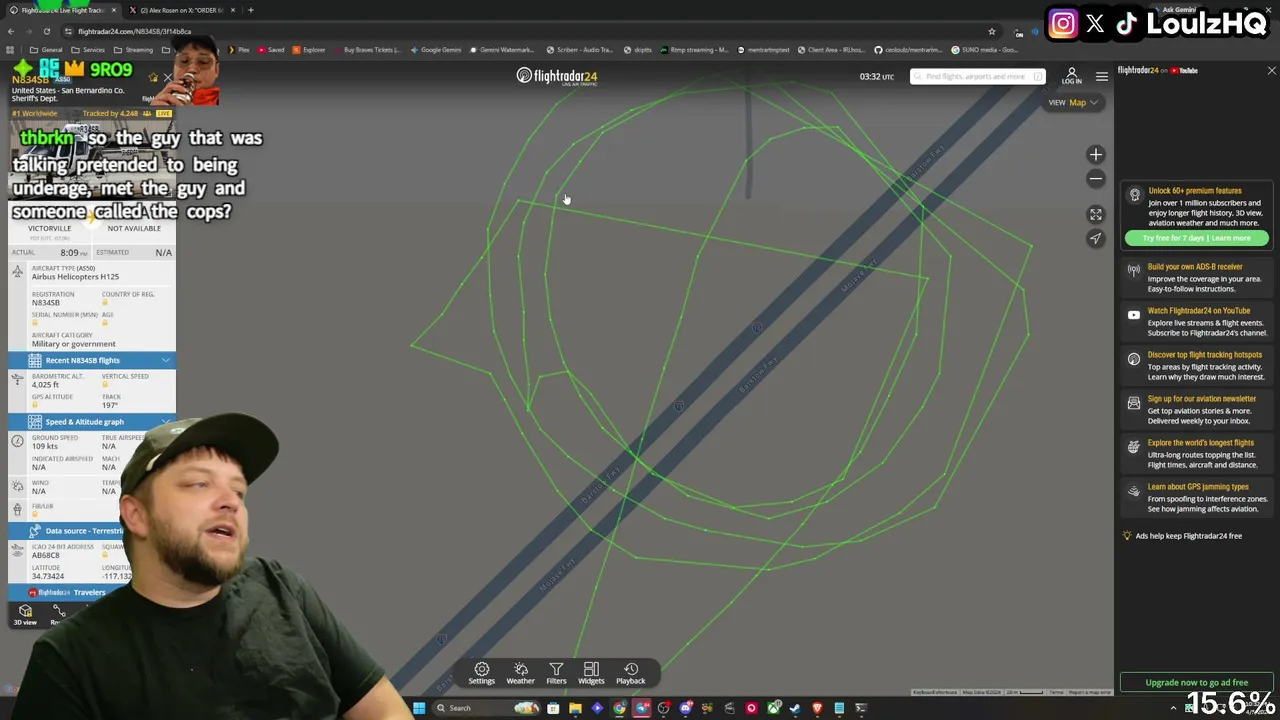This screenshot has width=1280, height=720.
Task: Click the Find flights search field
Action: click(977, 77)
